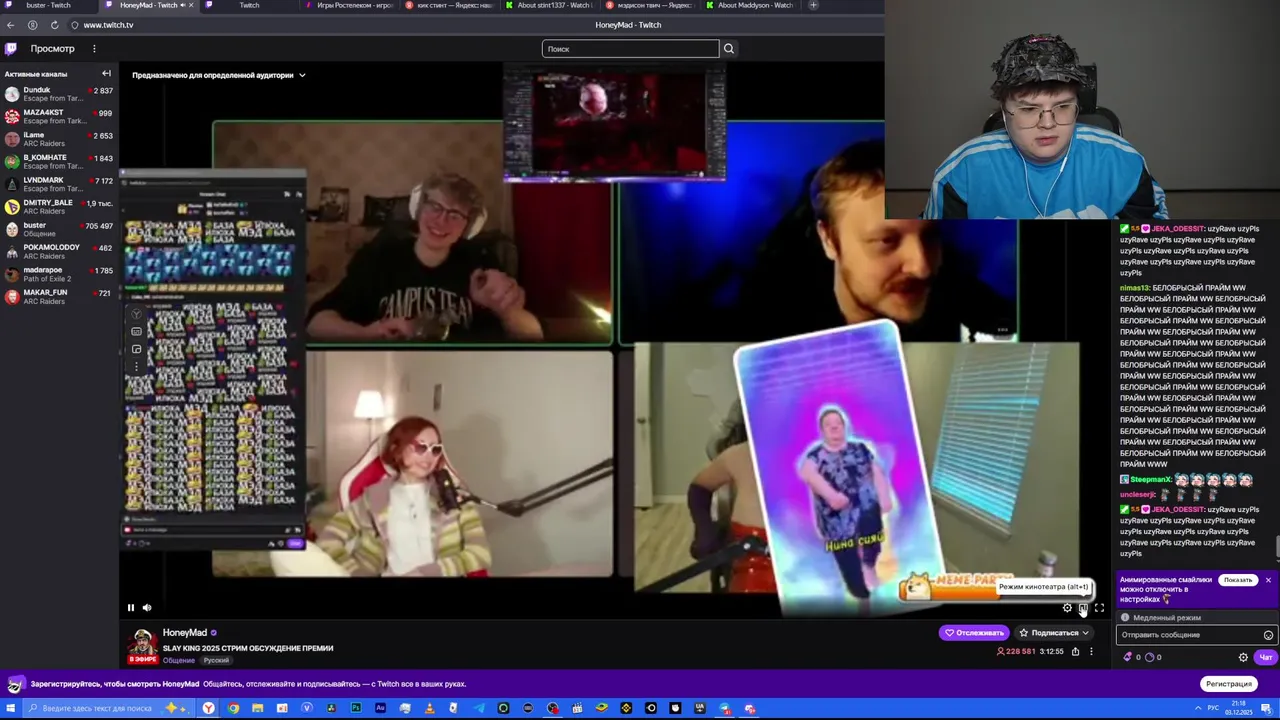The width and height of the screenshot is (1280, 720).
Task: Mute the player volume
Action: [147, 607]
